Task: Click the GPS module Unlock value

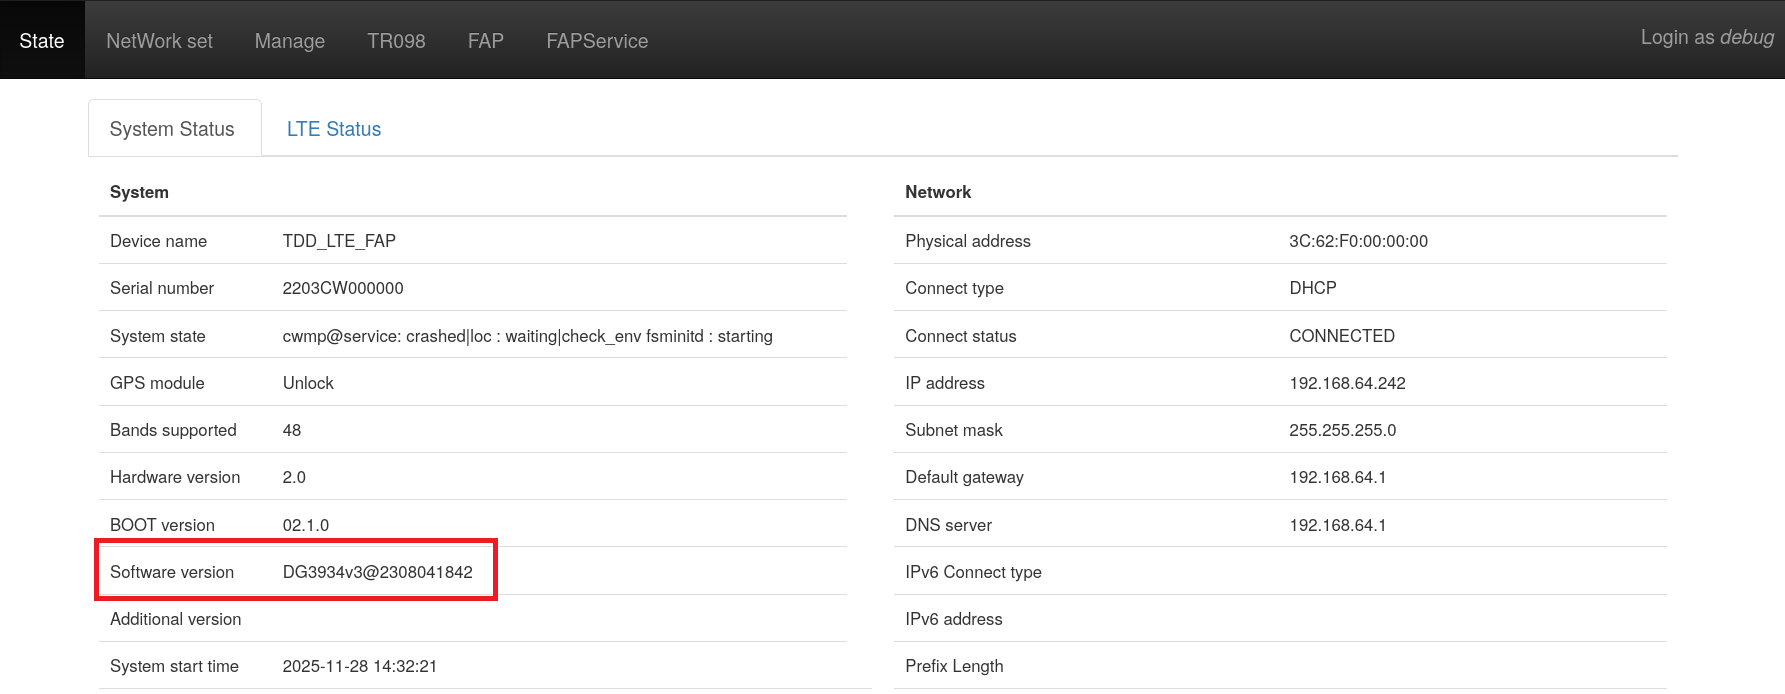Action: point(308,383)
